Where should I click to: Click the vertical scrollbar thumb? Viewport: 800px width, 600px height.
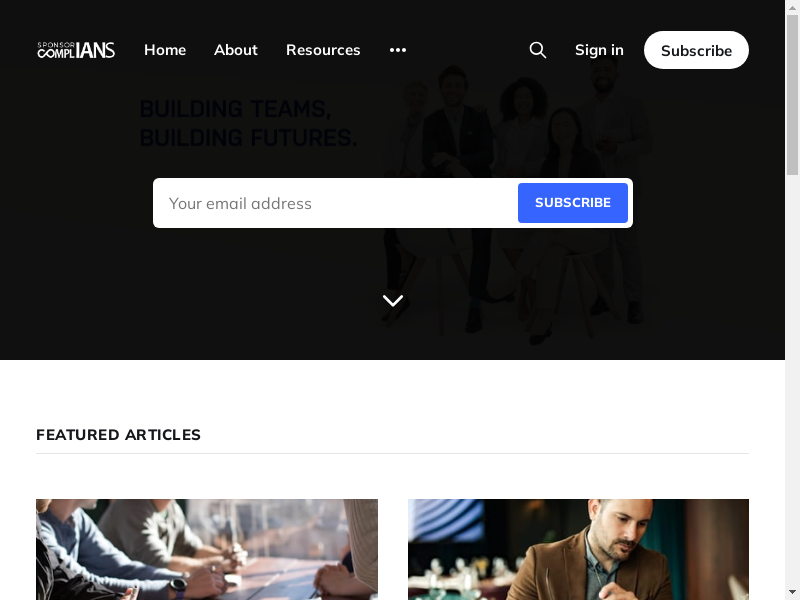[792, 95]
